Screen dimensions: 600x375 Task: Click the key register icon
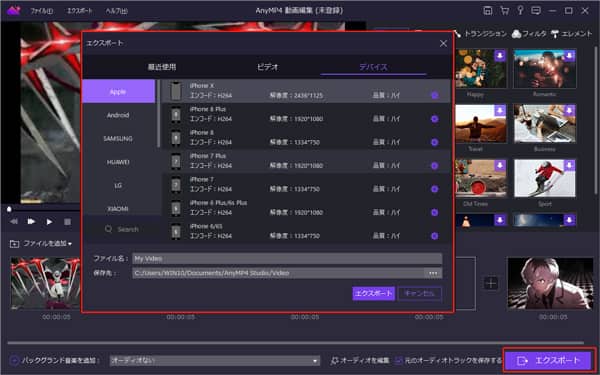click(x=520, y=10)
